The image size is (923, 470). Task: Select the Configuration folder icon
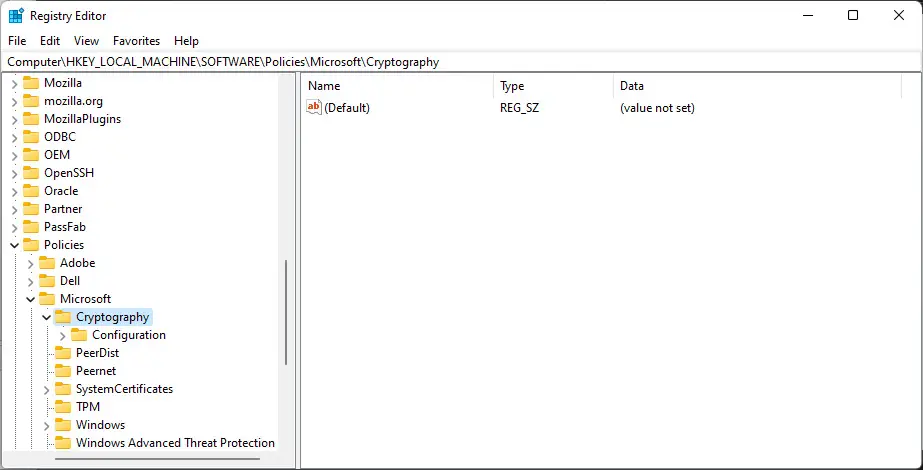[x=78, y=335]
